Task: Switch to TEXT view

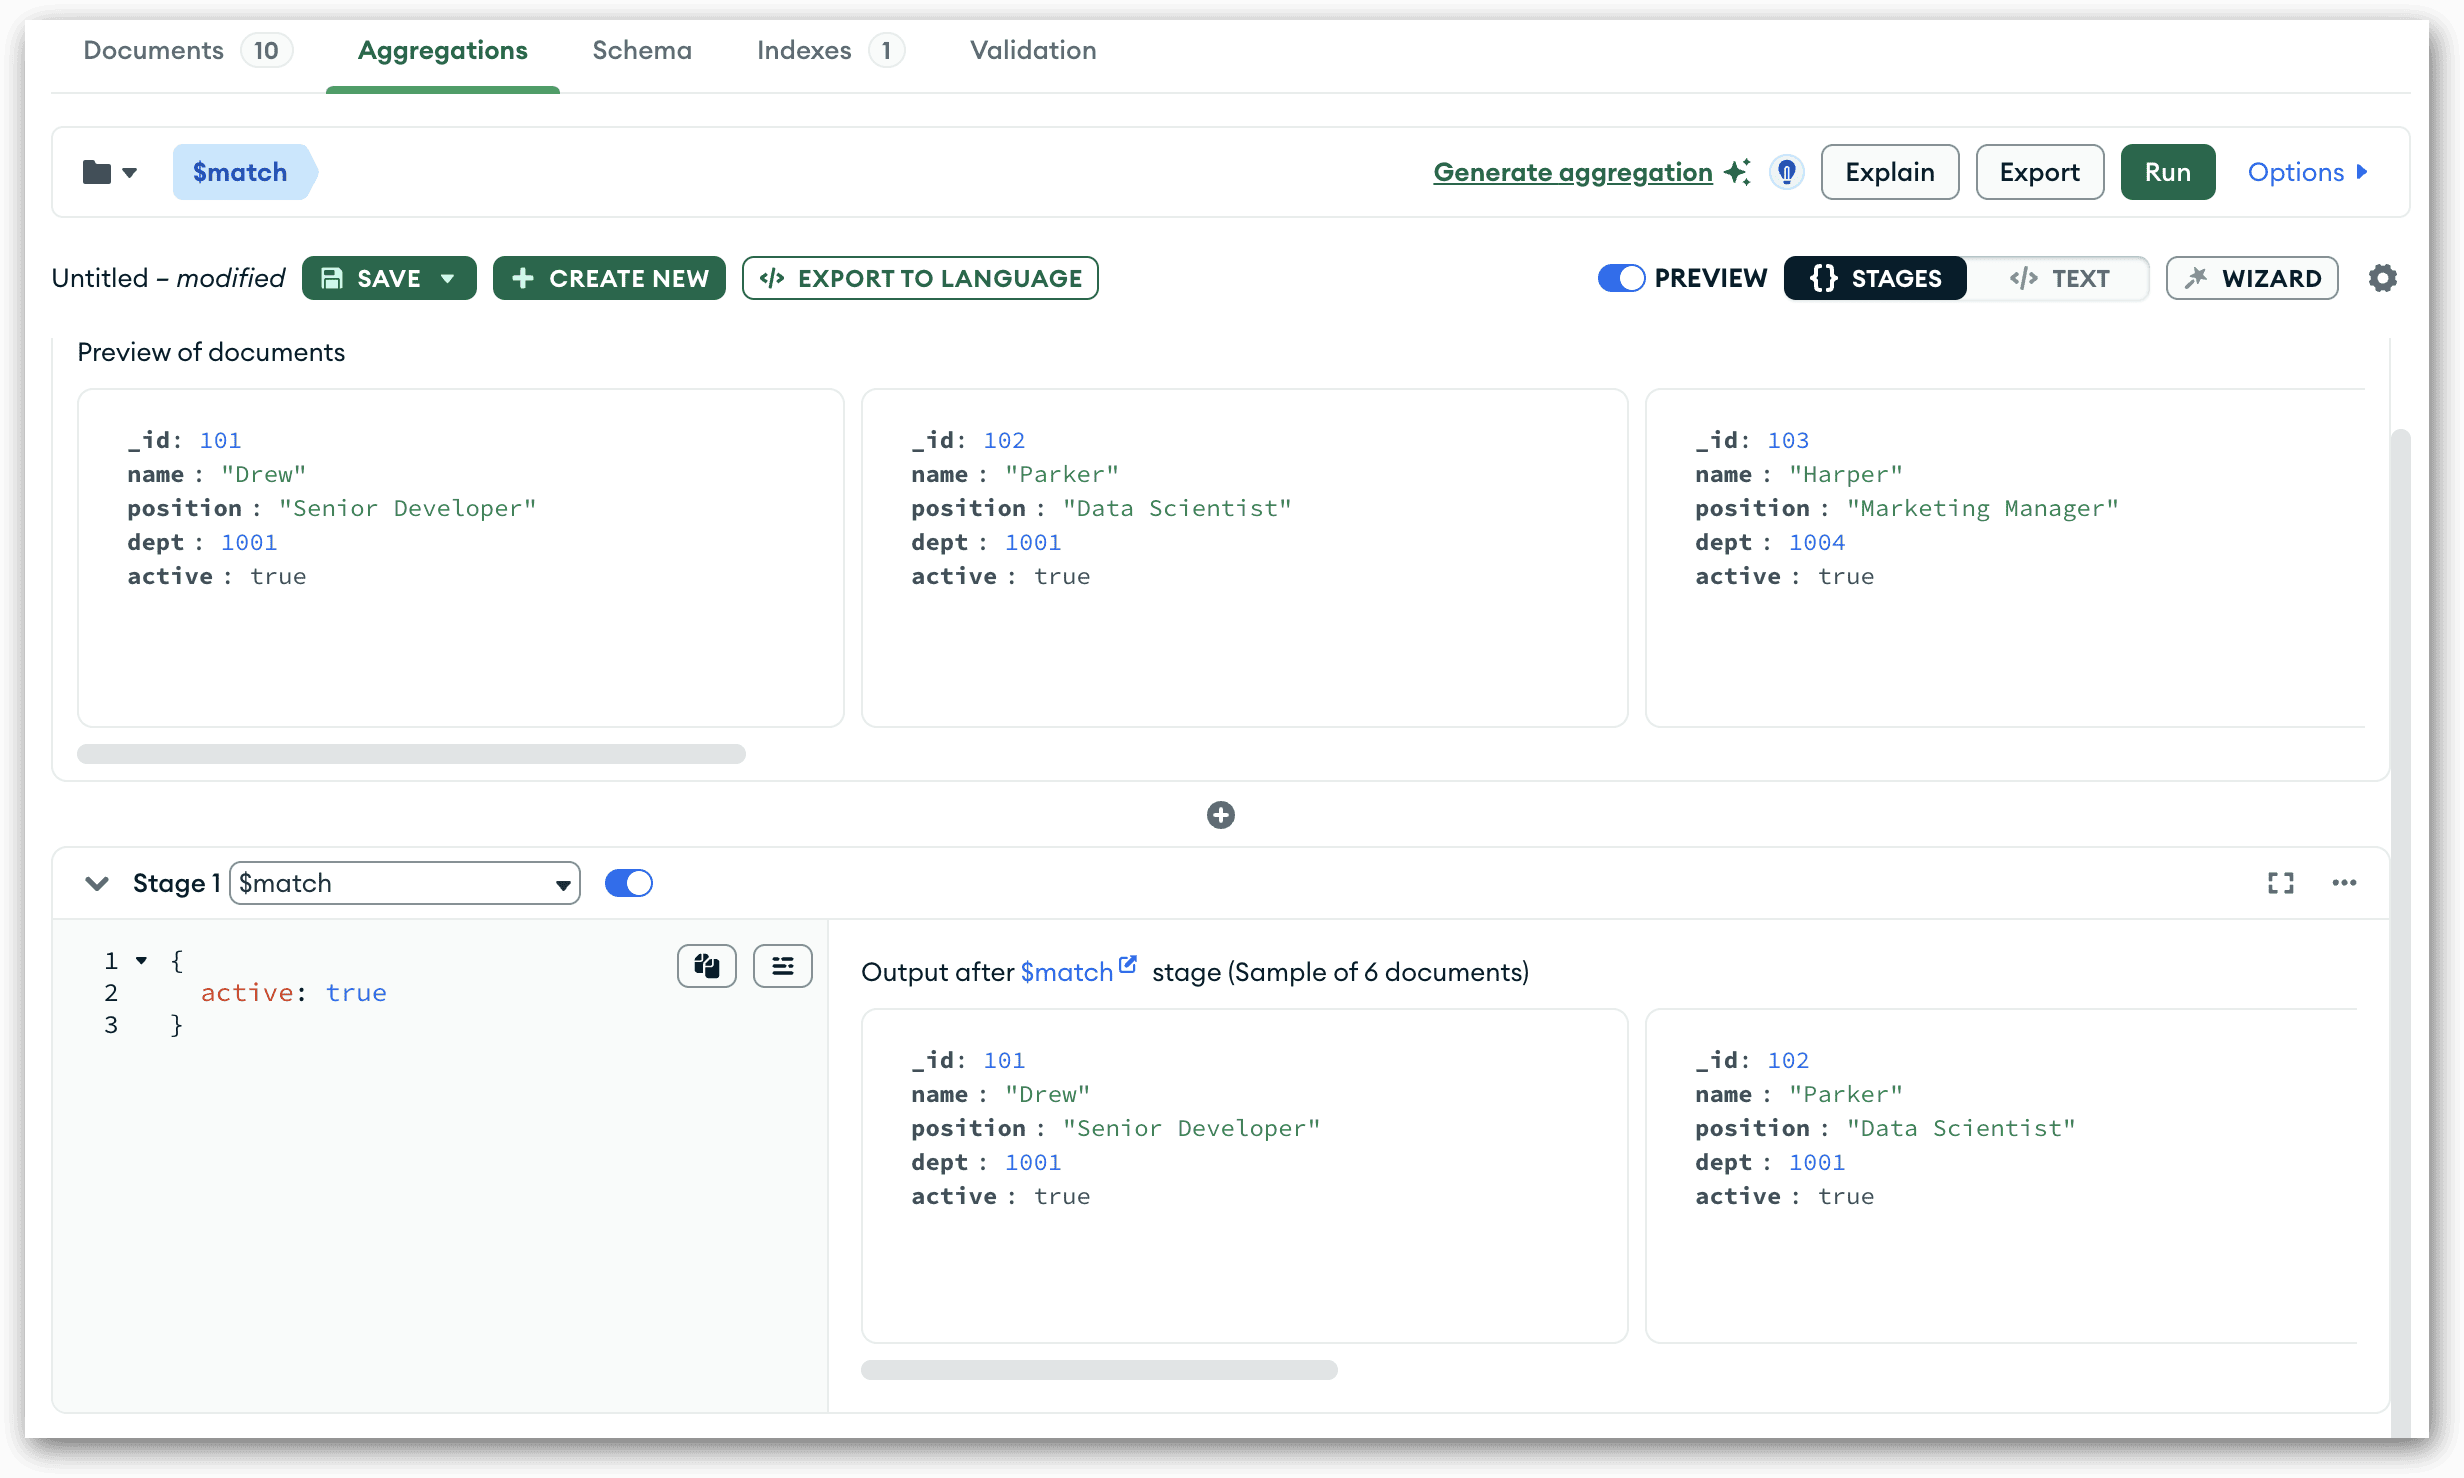Action: coord(2059,278)
